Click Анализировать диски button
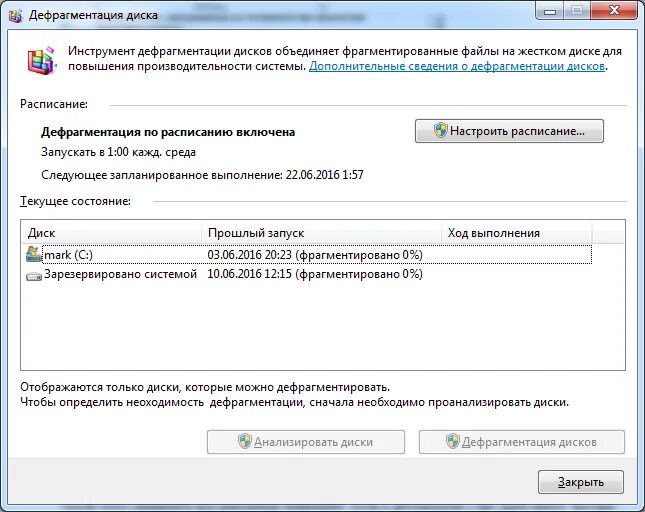Screen dimensions: 645x512 (x=306, y=442)
